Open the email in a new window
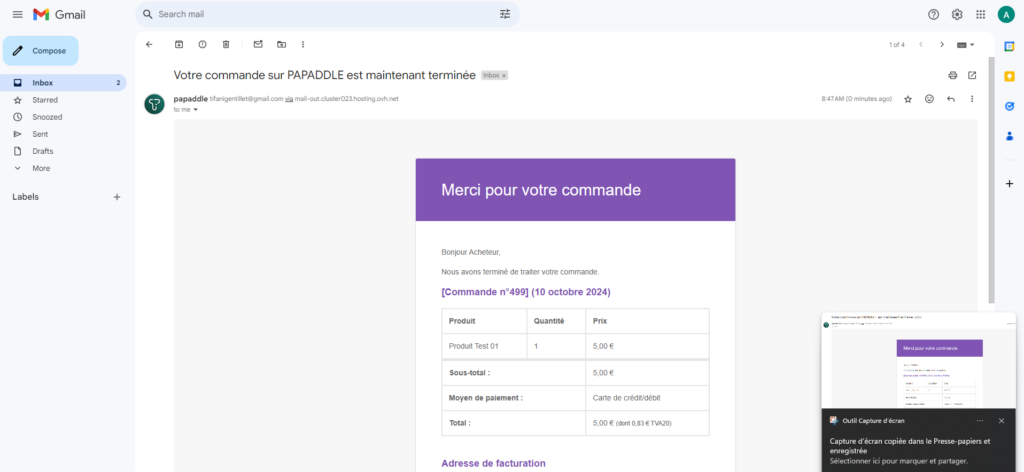 972,75
